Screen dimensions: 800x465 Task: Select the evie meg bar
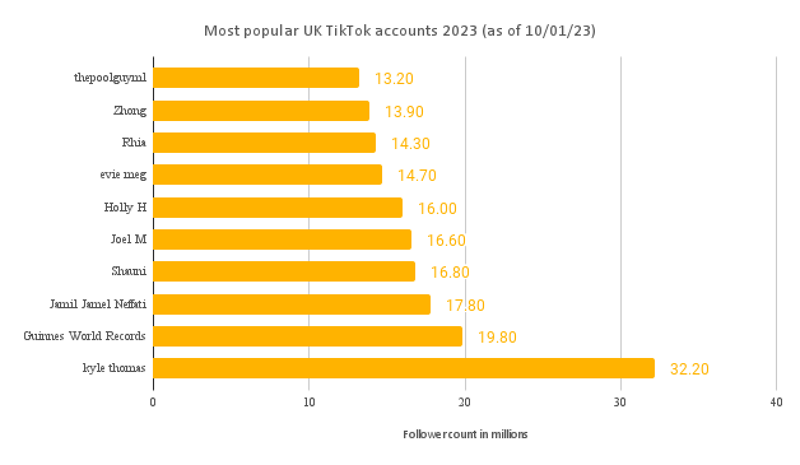267,175
